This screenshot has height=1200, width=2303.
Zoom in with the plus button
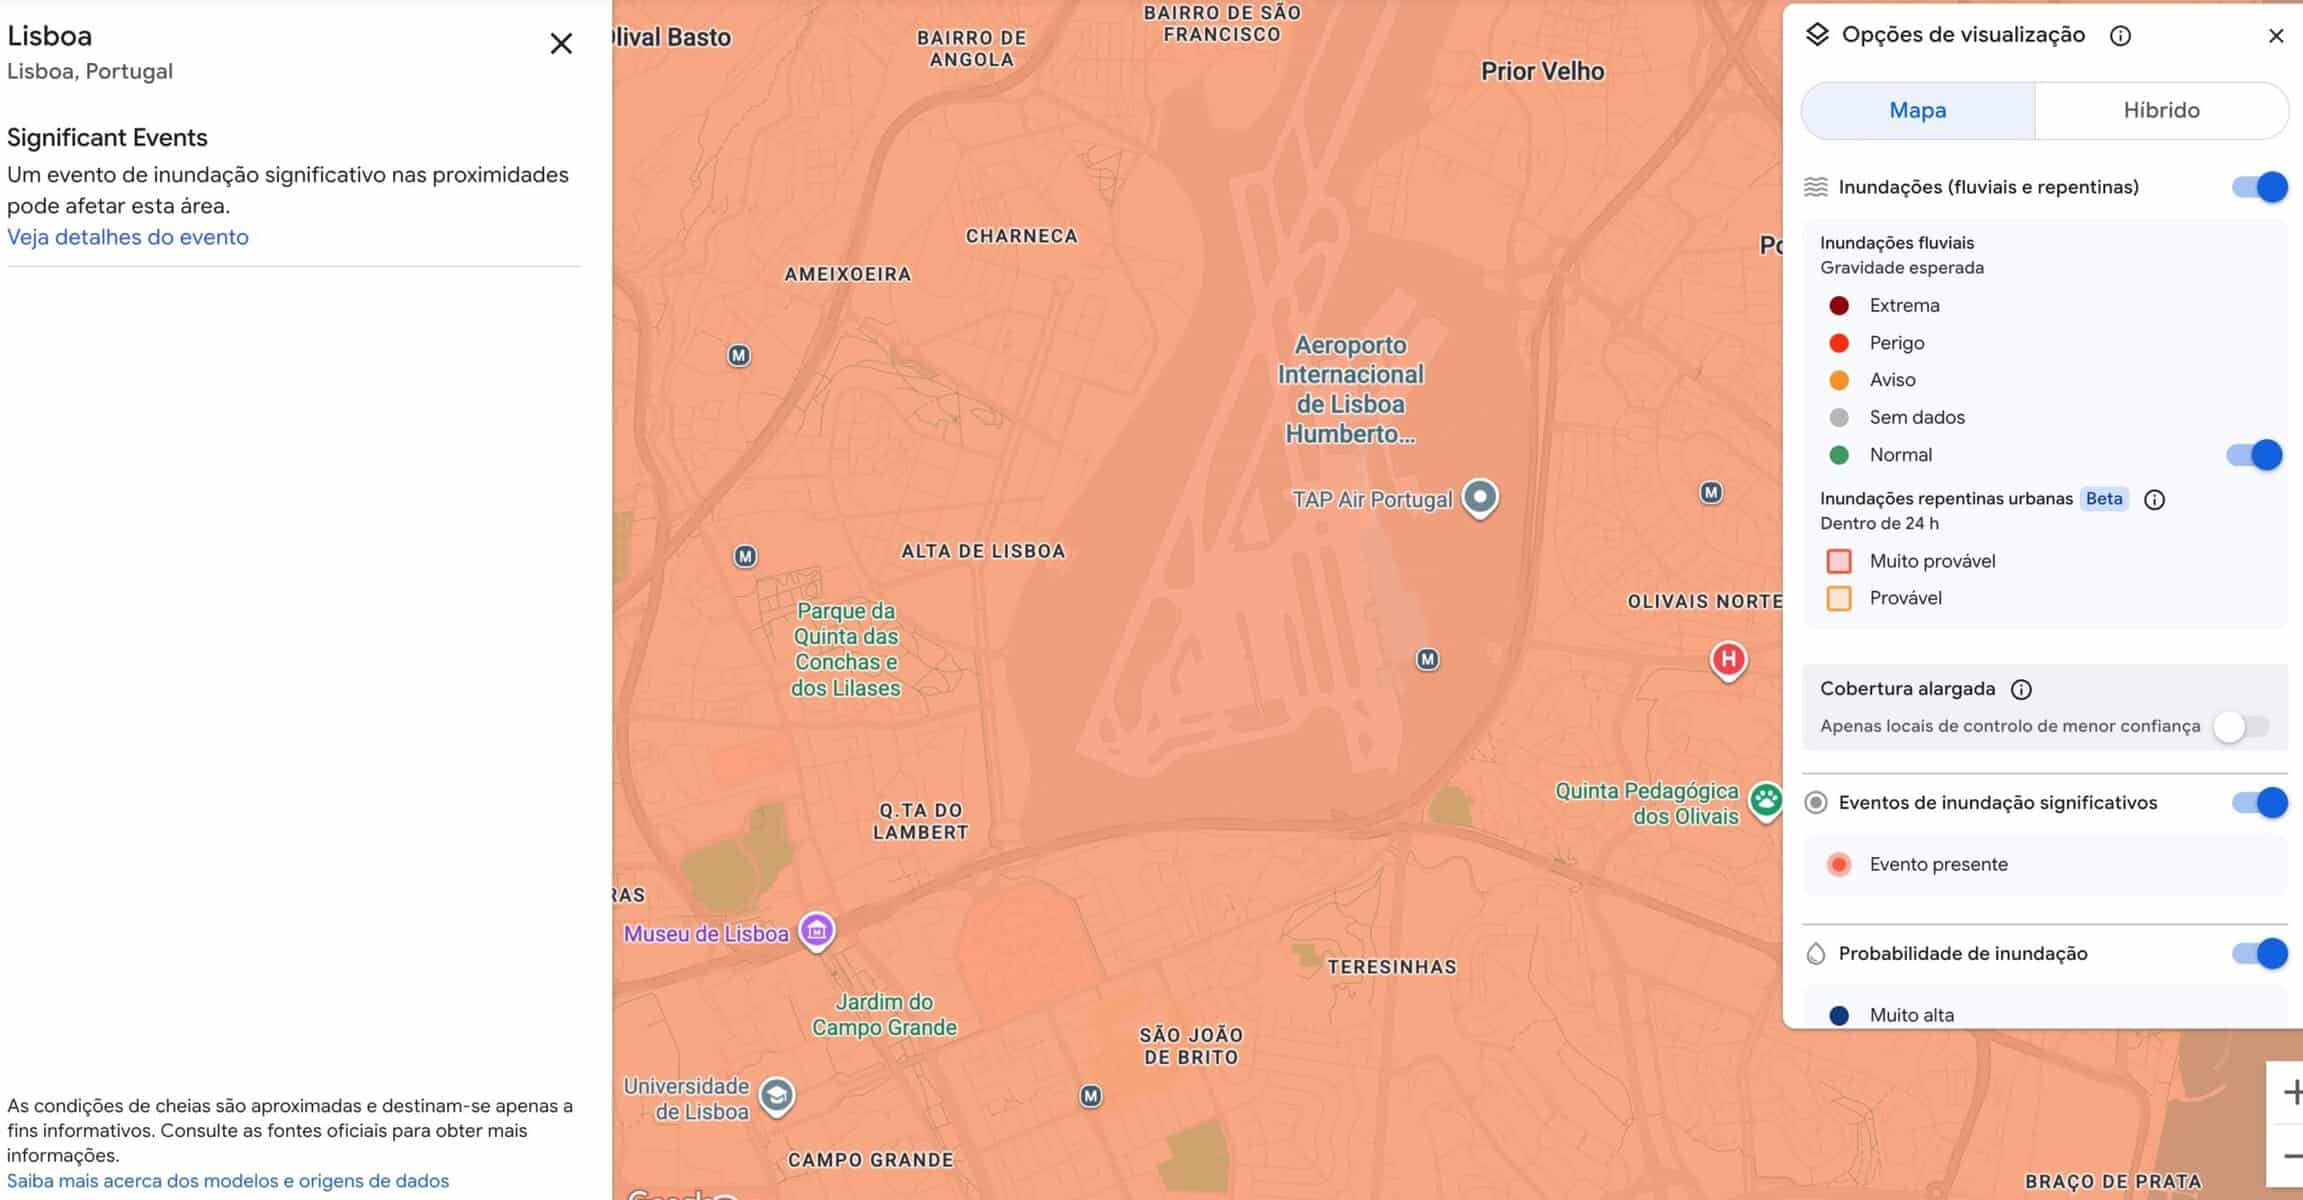coord(2291,1092)
